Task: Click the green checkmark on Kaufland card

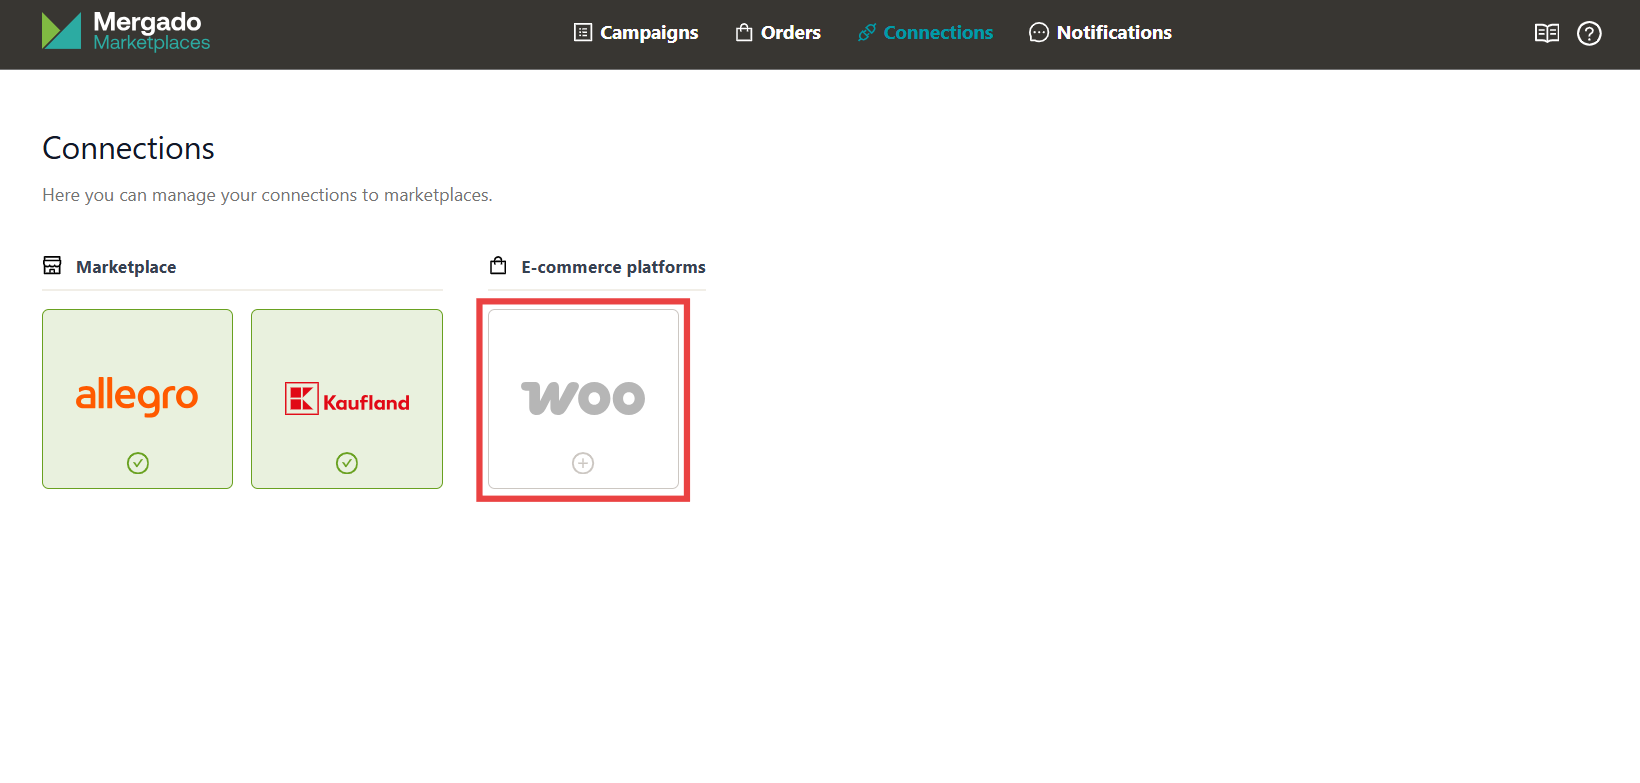Action: (347, 463)
